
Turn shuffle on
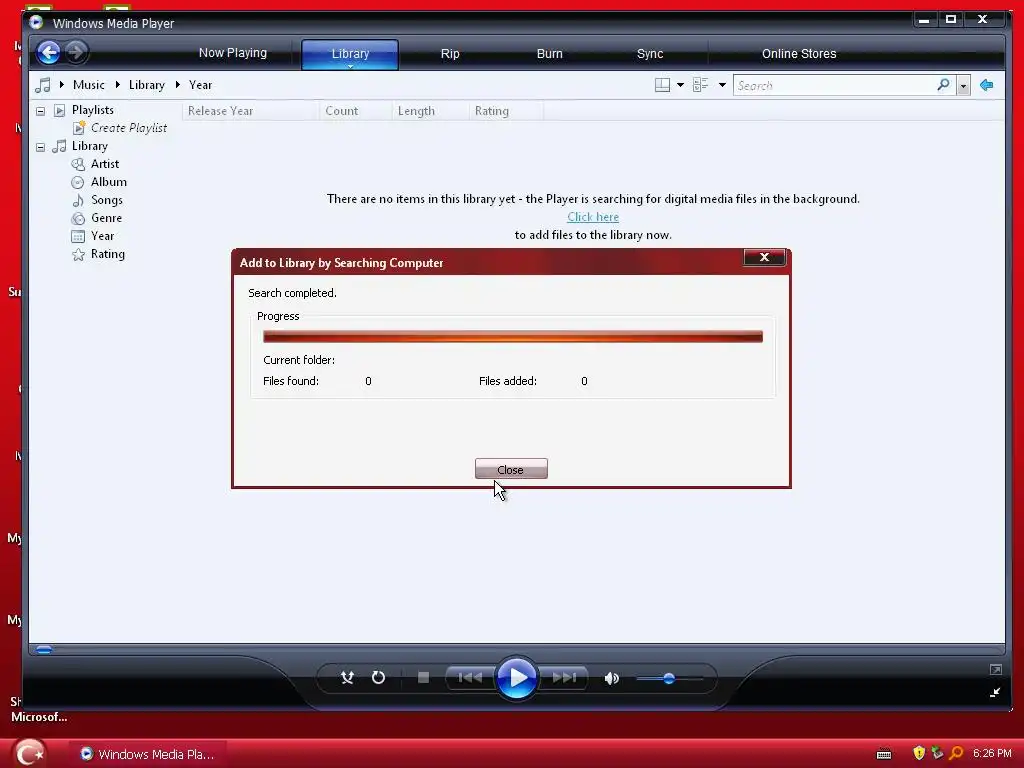(x=347, y=678)
